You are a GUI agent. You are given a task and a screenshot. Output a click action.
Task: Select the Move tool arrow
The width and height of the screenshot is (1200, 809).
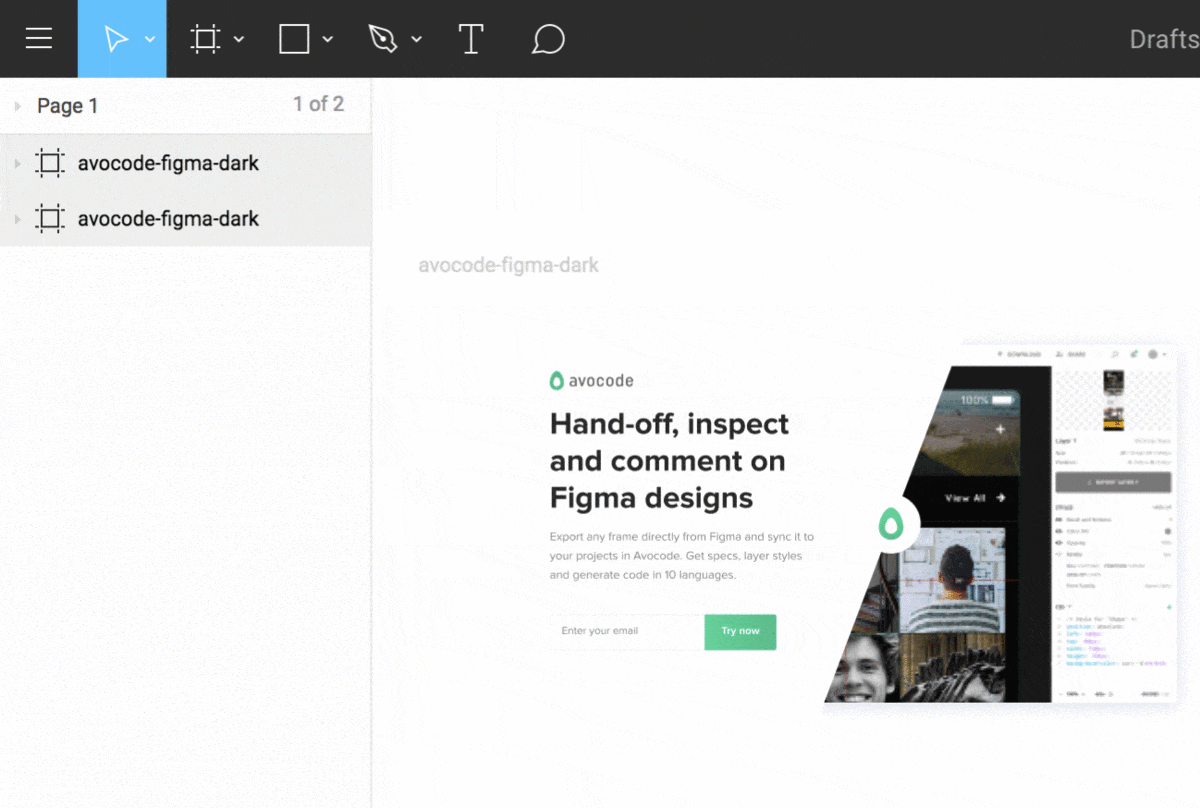click(x=116, y=39)
